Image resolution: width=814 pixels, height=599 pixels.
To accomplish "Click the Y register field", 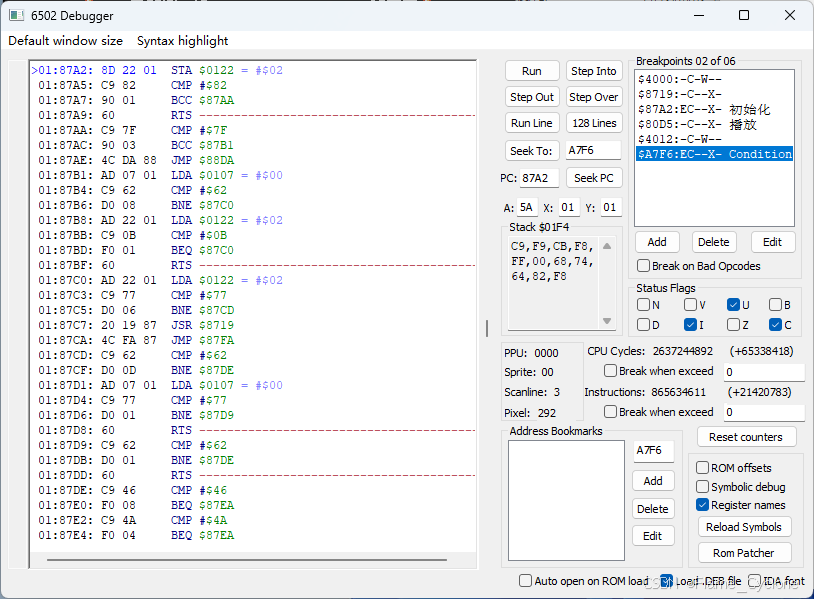I will (610, 208).
